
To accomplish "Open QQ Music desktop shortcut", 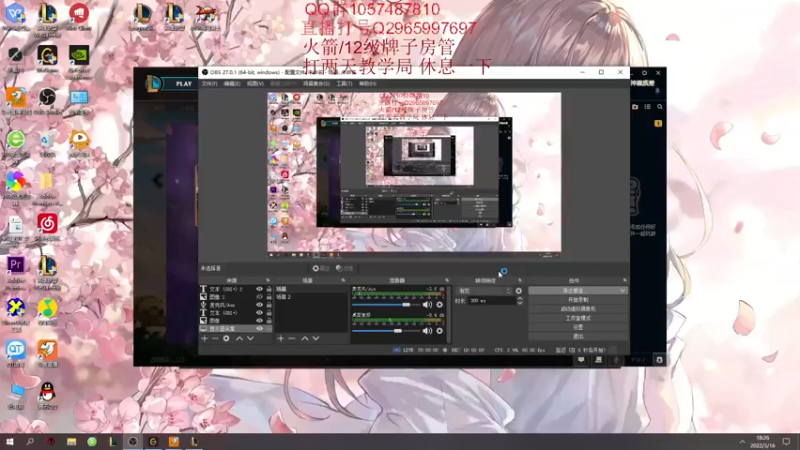I will (x=47, y=311).
